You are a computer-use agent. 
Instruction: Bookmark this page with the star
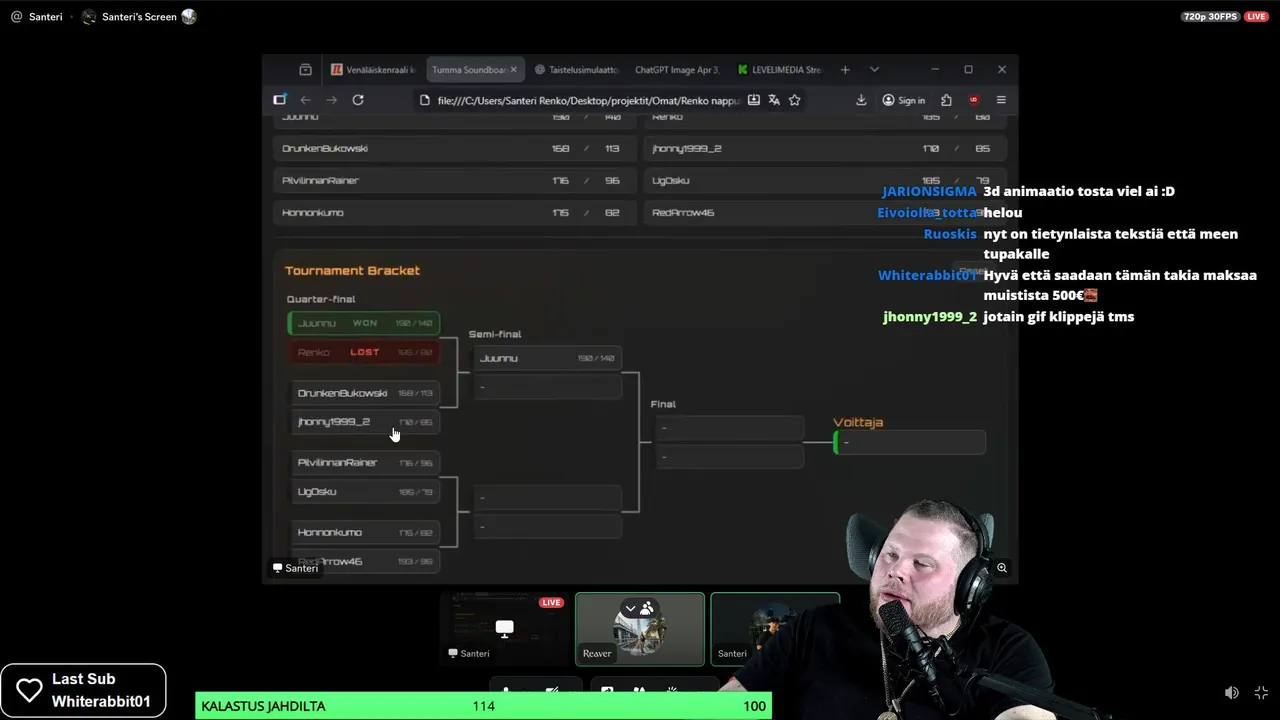(x=794, y=100)
